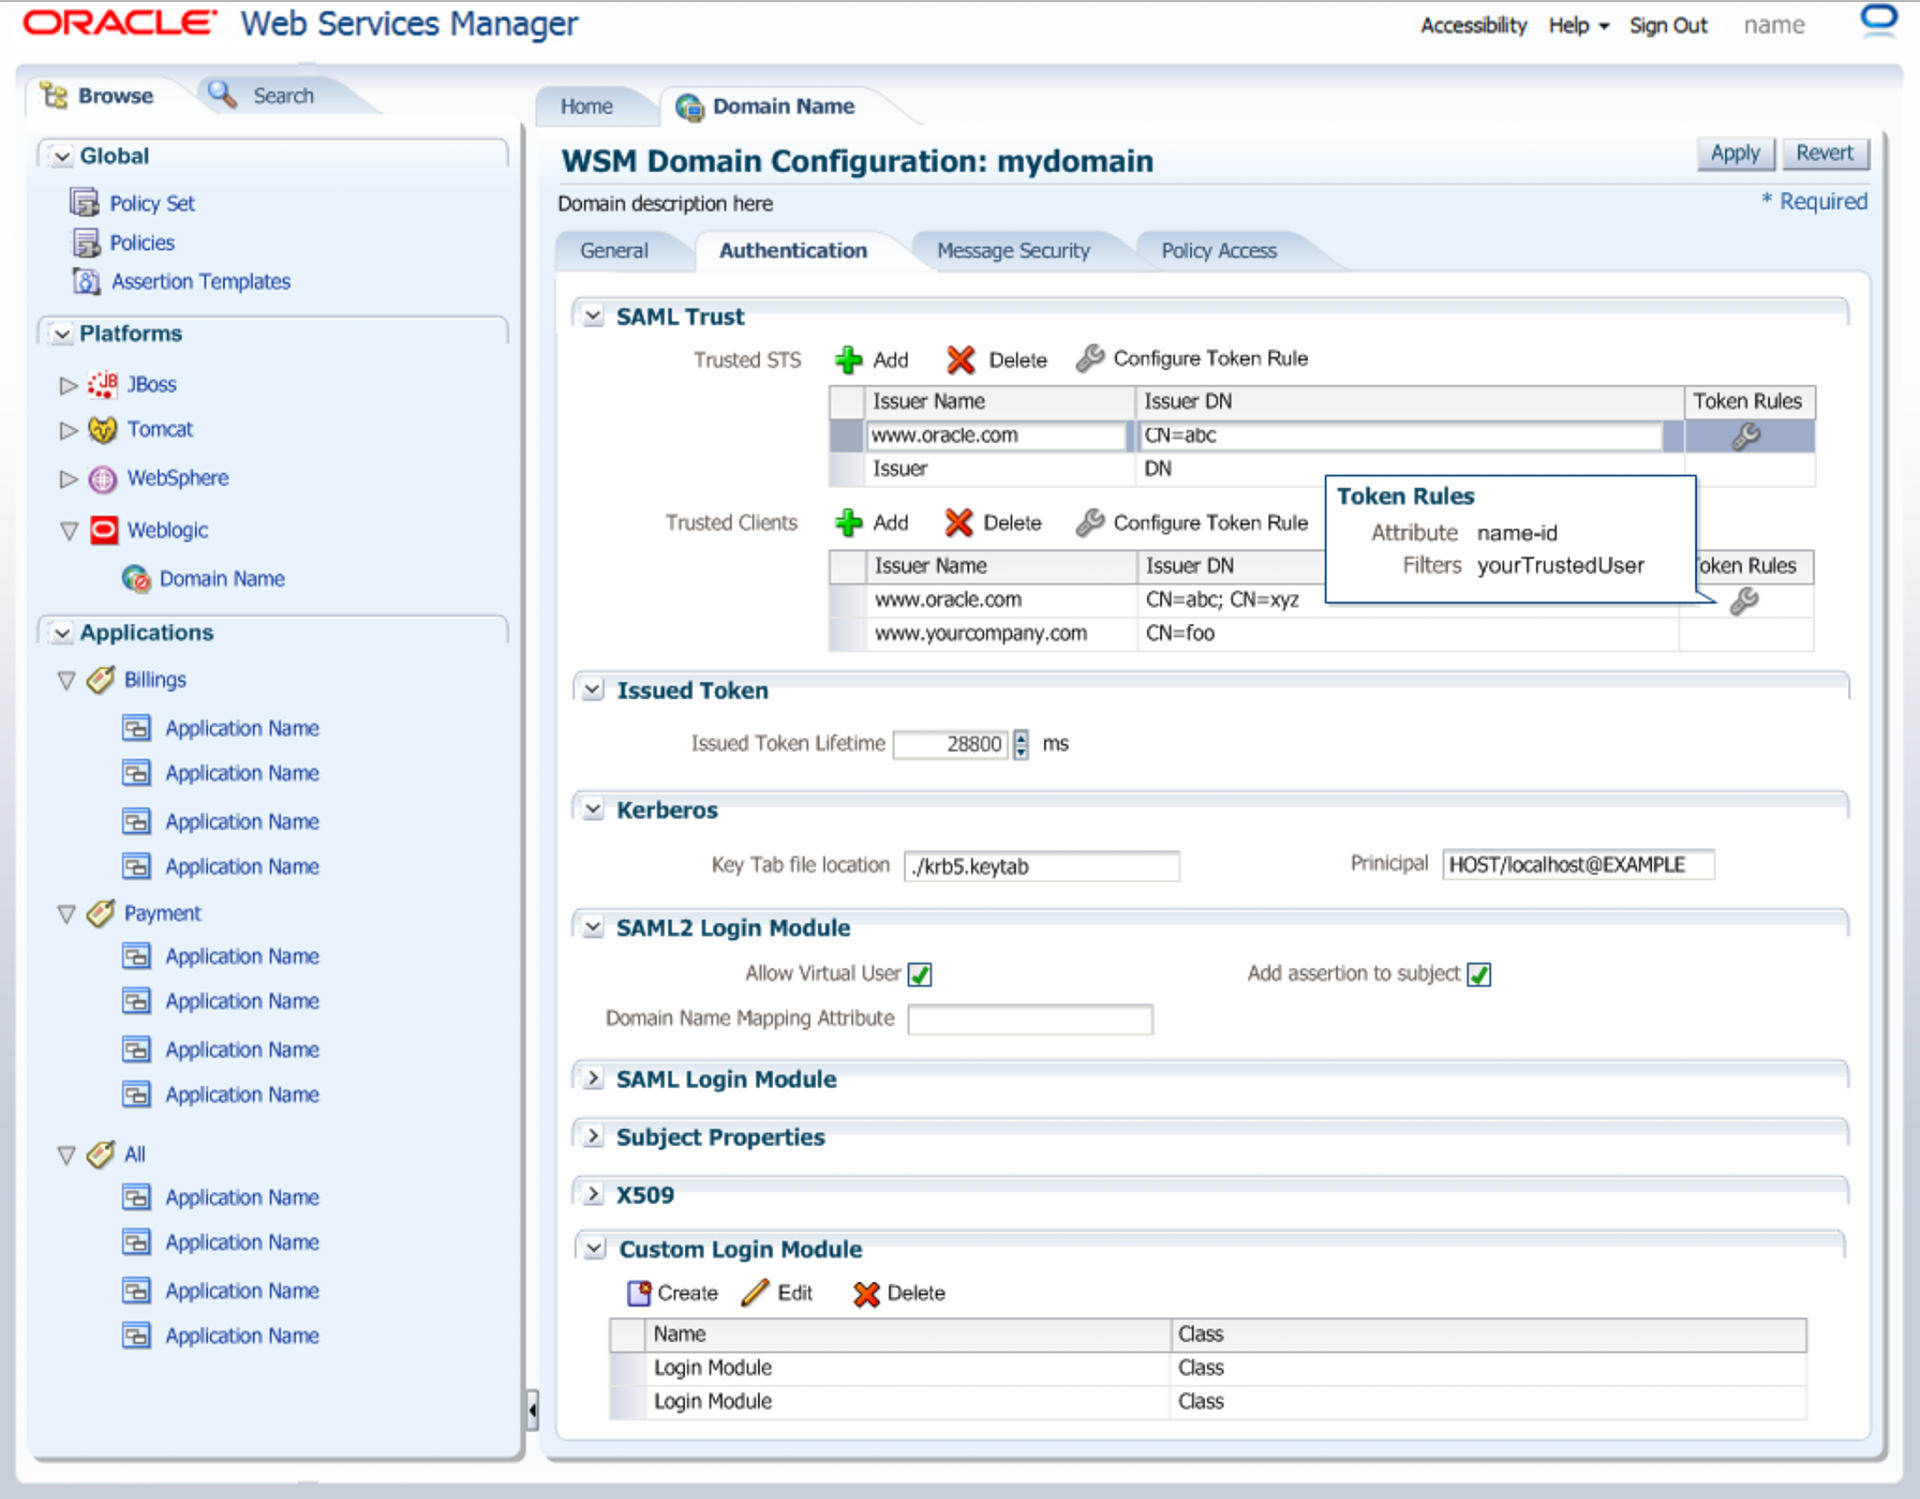Click the Weblogic platform icon
This screenshot has height=1499, width=1920.
(x=104, y=530)
